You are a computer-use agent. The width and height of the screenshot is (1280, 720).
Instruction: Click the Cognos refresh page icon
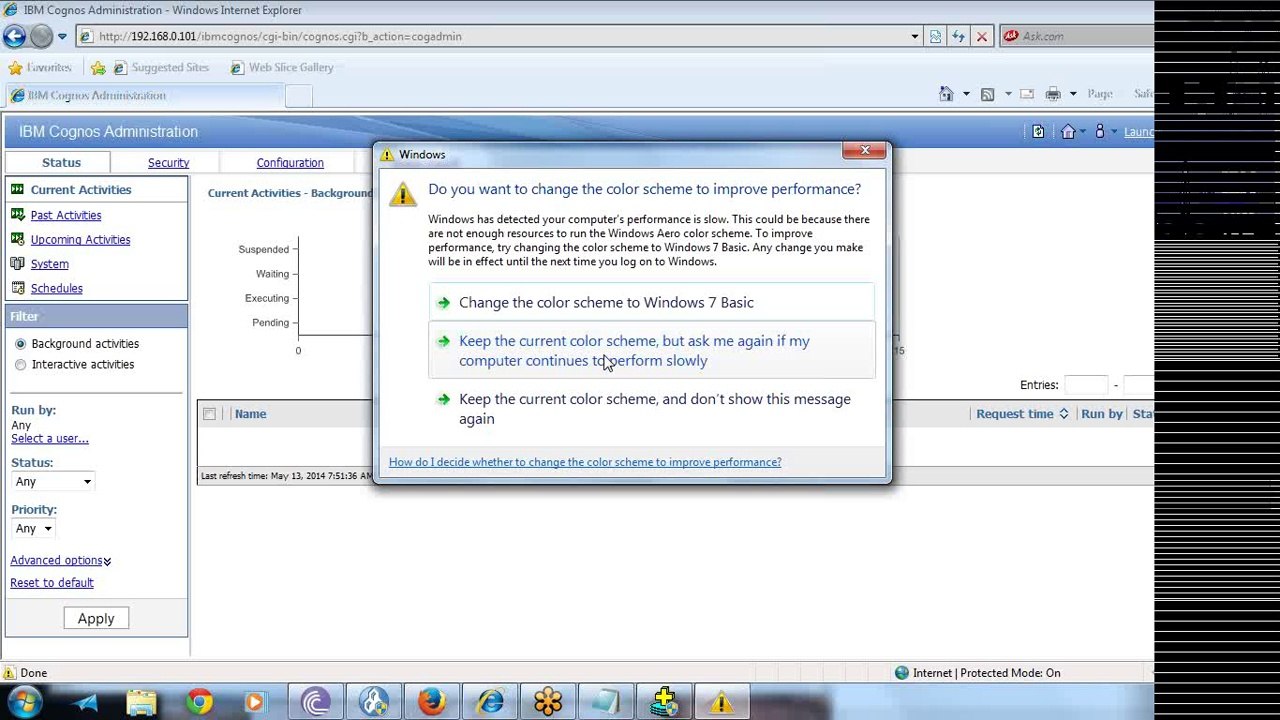1038,132
